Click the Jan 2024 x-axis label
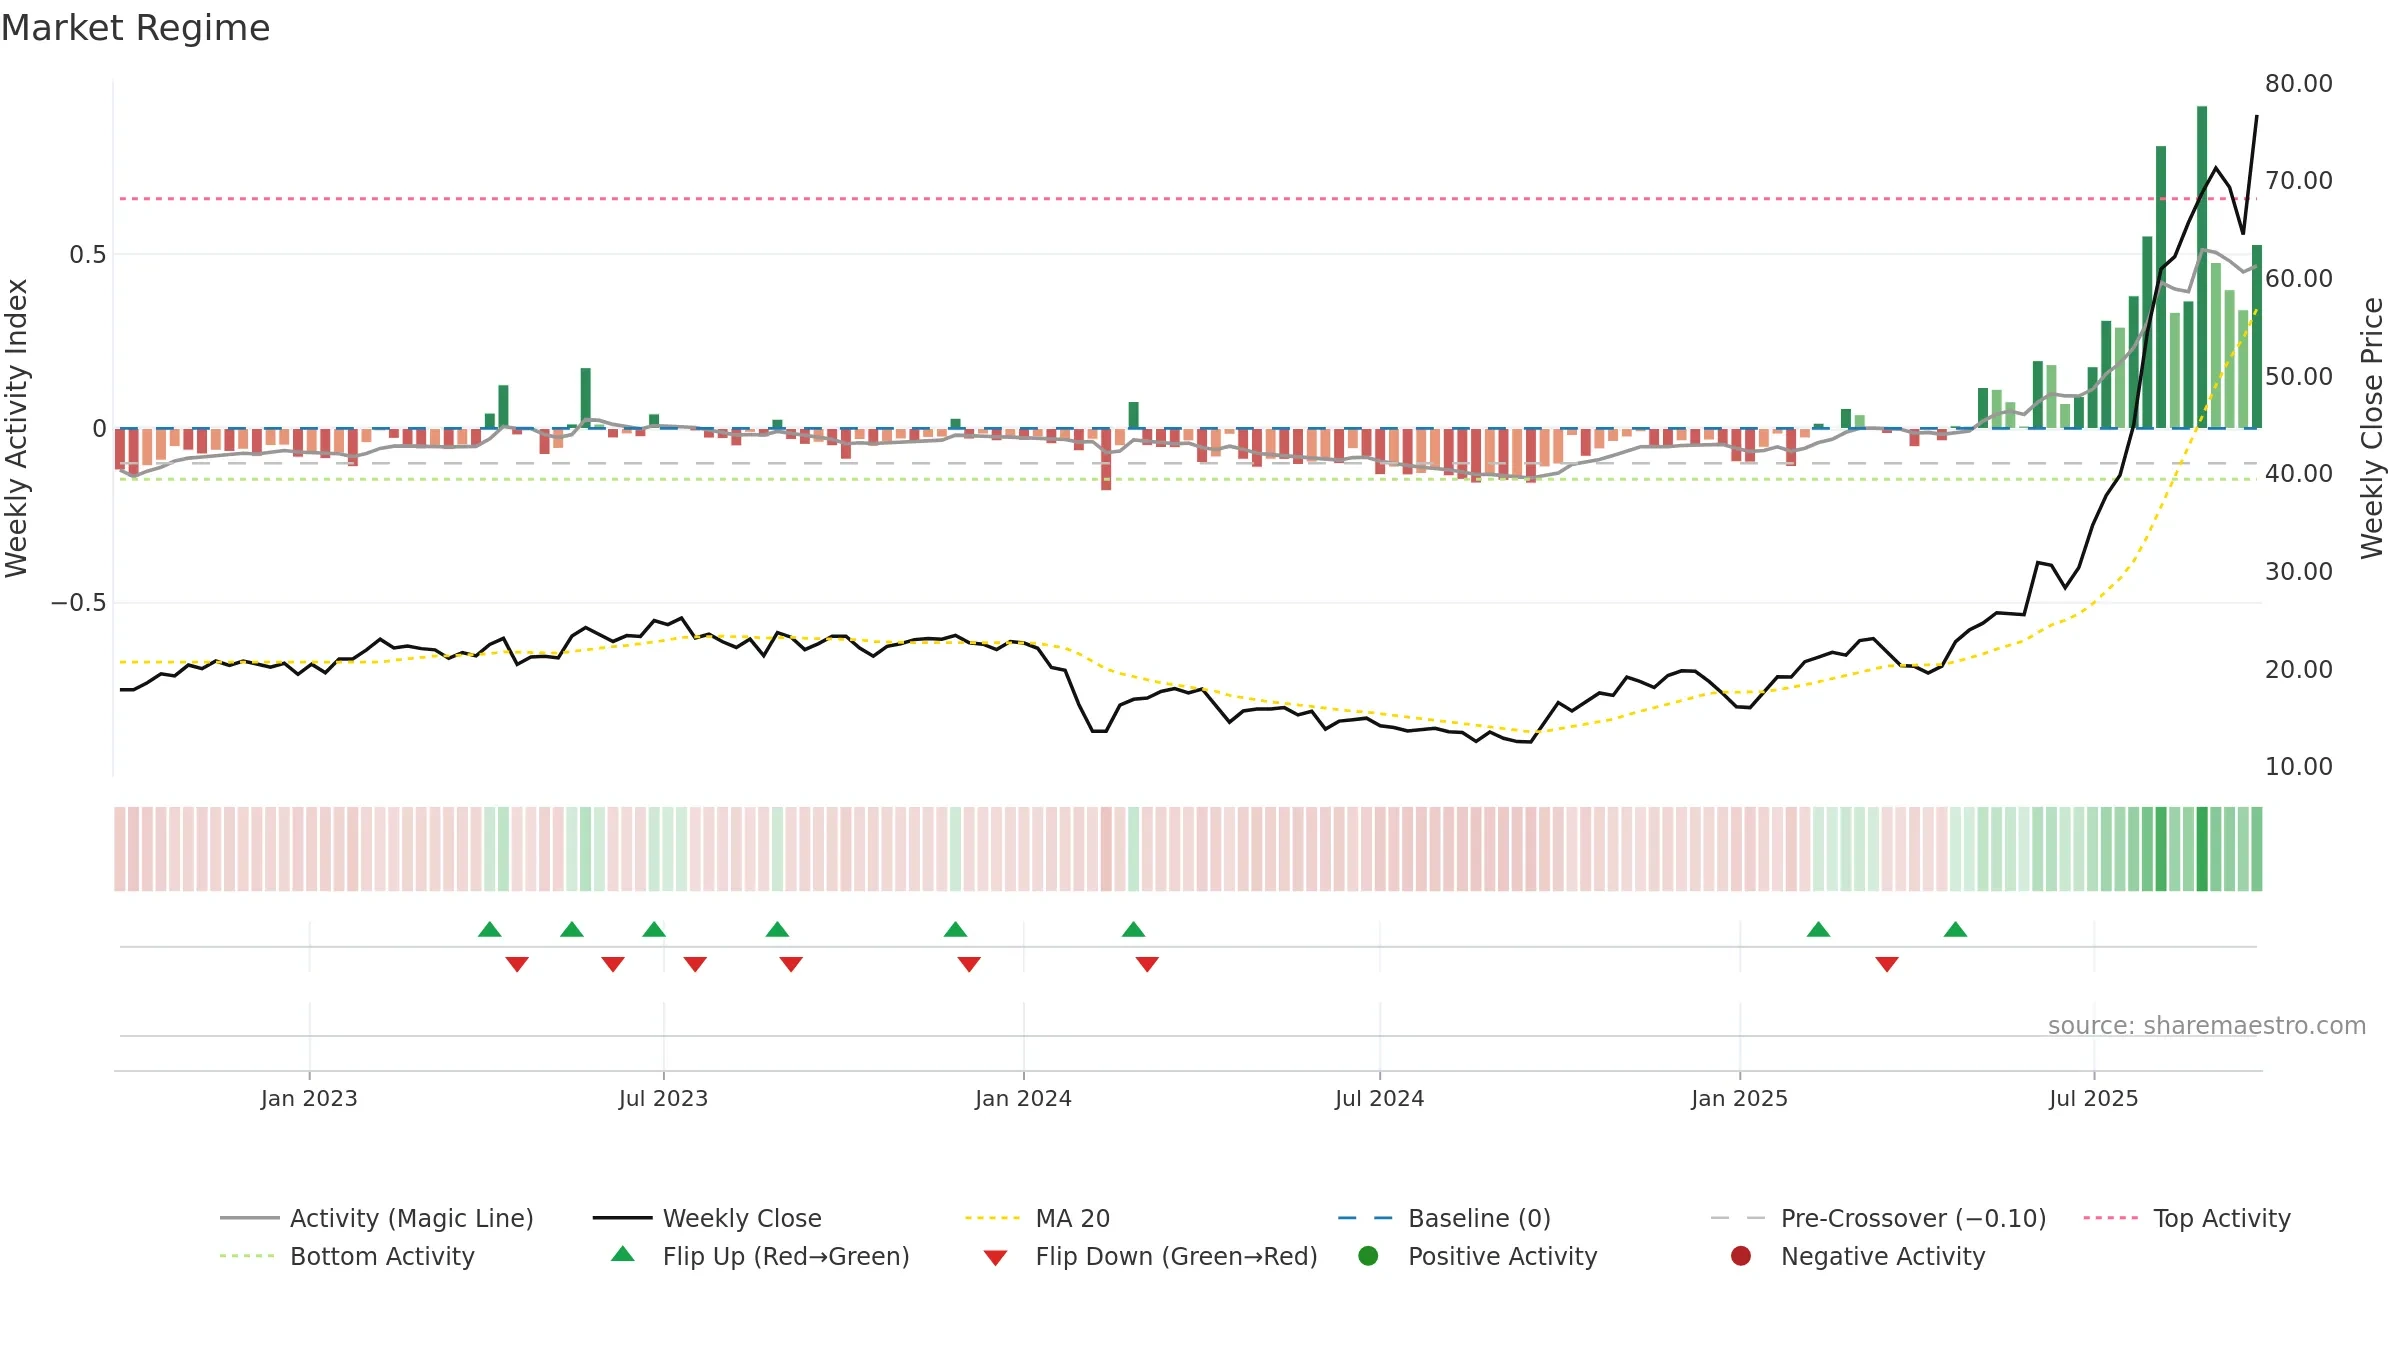 1023,1098
